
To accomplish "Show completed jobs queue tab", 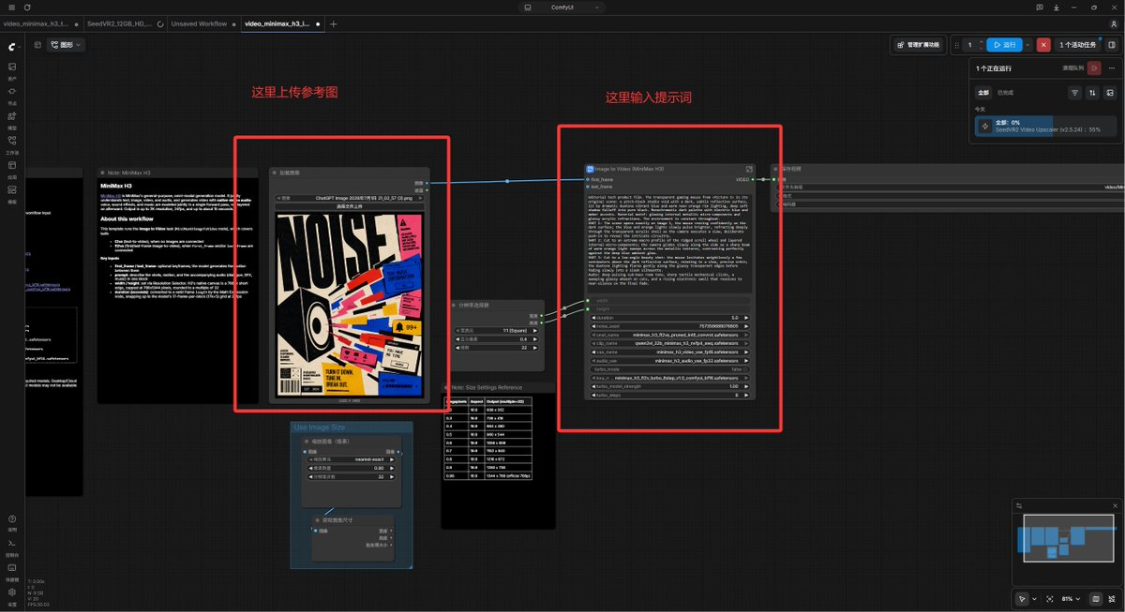I will (1005, 93).
